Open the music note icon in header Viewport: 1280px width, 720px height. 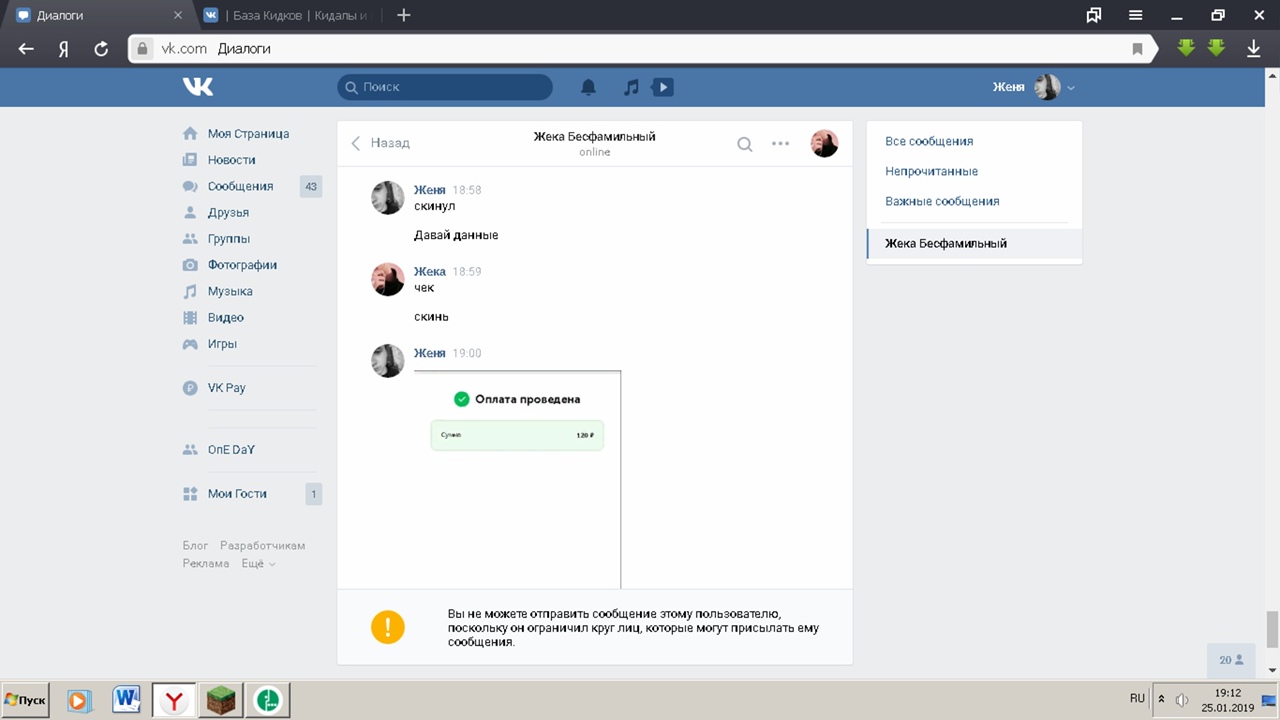[631, 87]
